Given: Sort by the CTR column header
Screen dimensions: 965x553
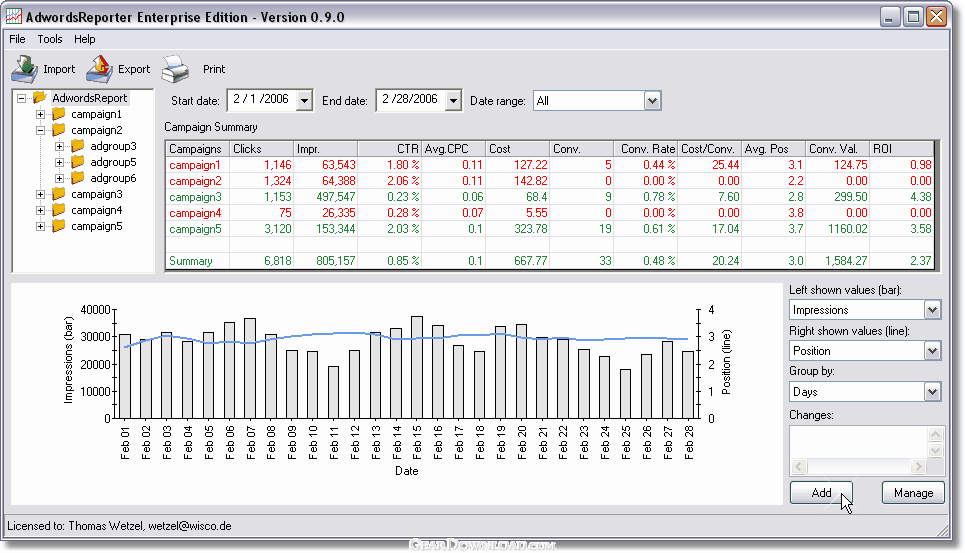Looking at the screenshot, I should 390,149.
